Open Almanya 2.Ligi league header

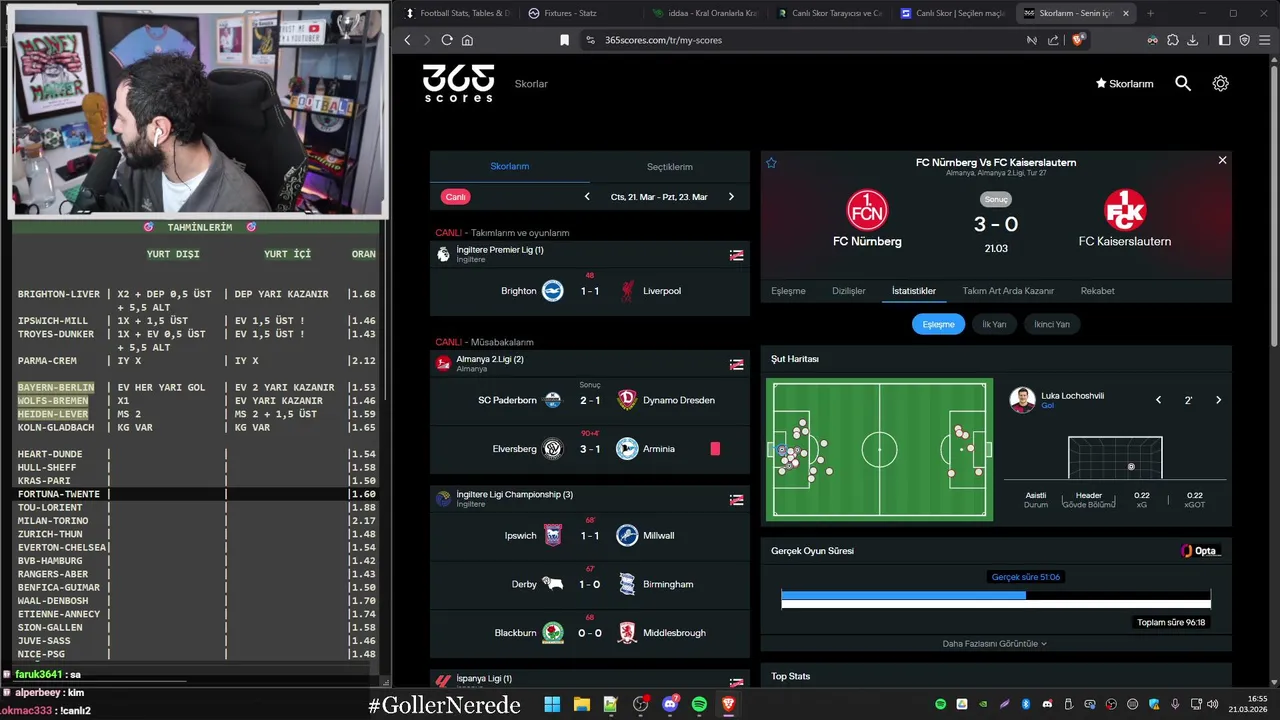click(590, 363)
